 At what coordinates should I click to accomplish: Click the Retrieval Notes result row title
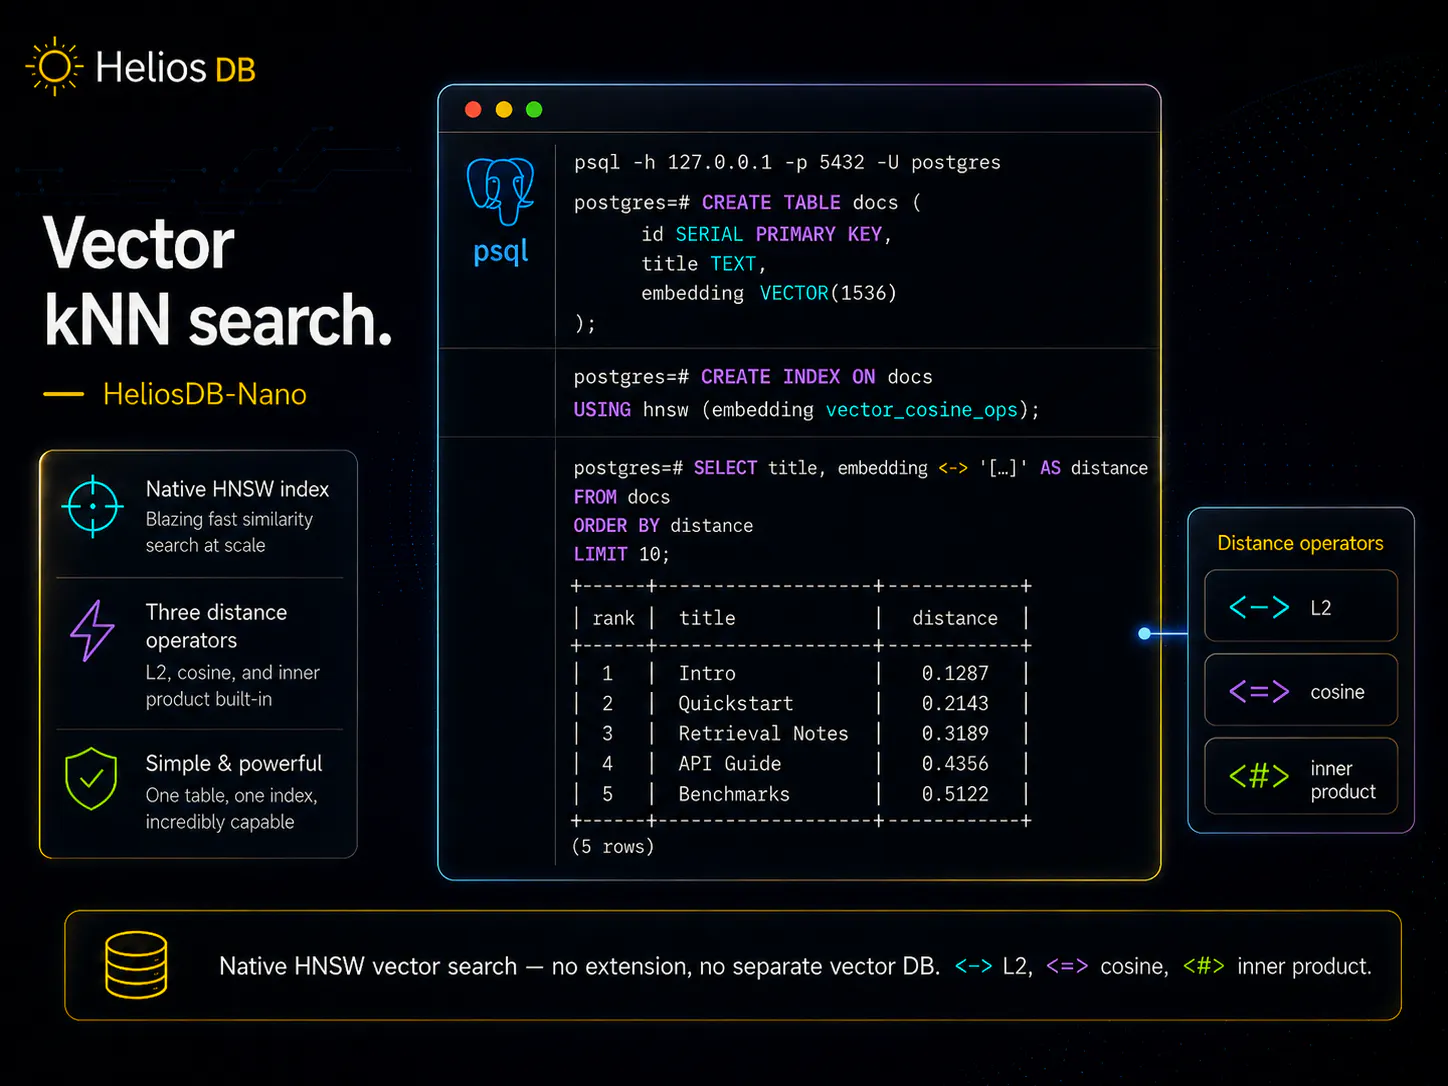[x=763, y=734]
